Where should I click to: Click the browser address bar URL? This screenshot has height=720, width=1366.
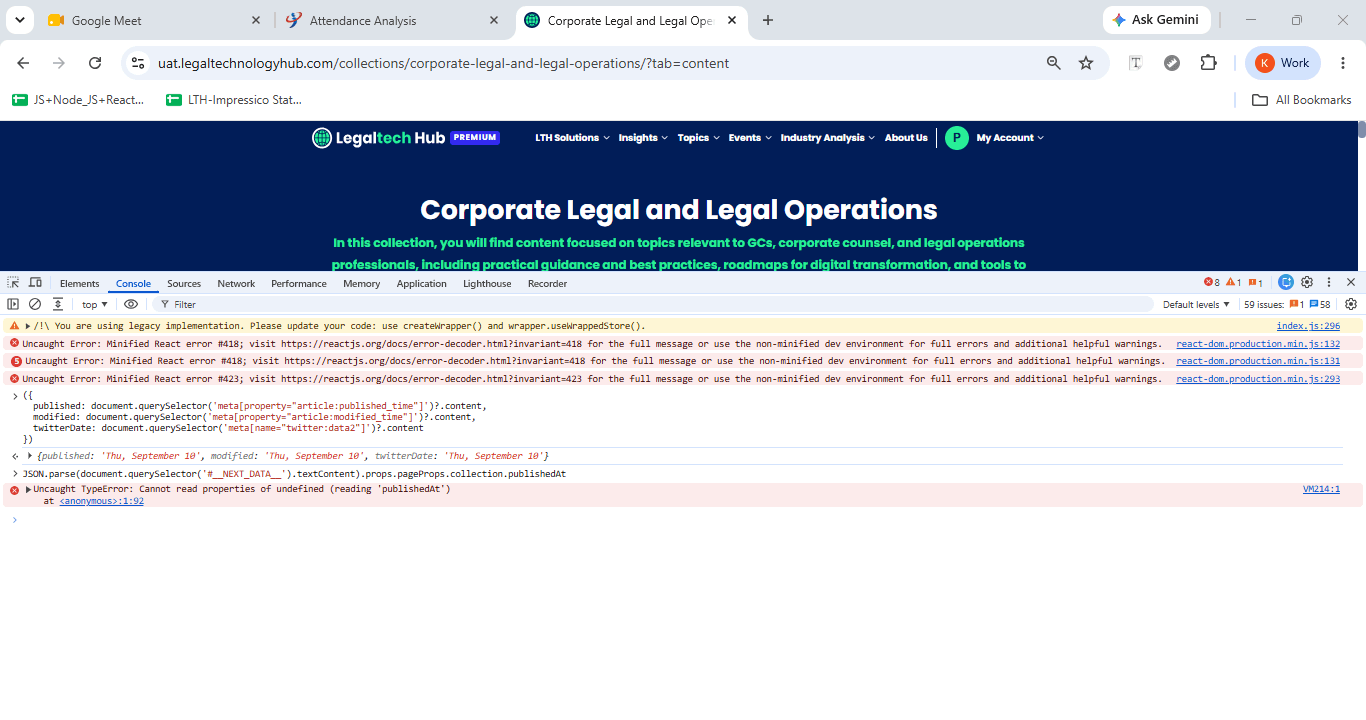point(443,63)
